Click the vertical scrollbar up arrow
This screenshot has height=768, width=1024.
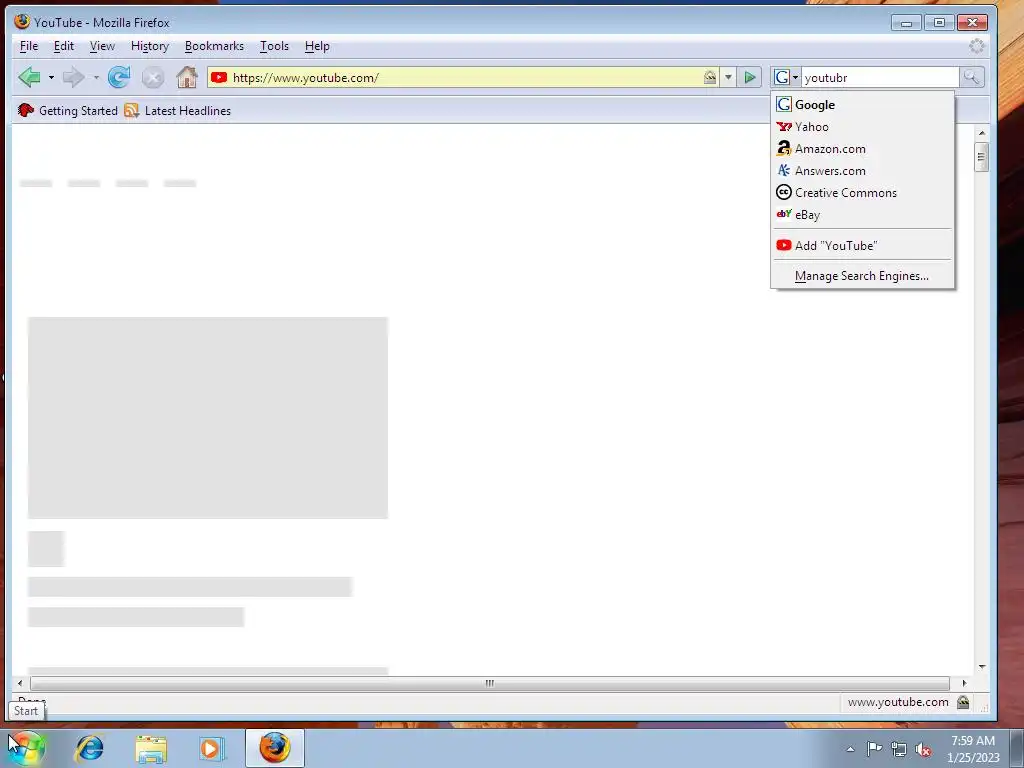point(982,133)
